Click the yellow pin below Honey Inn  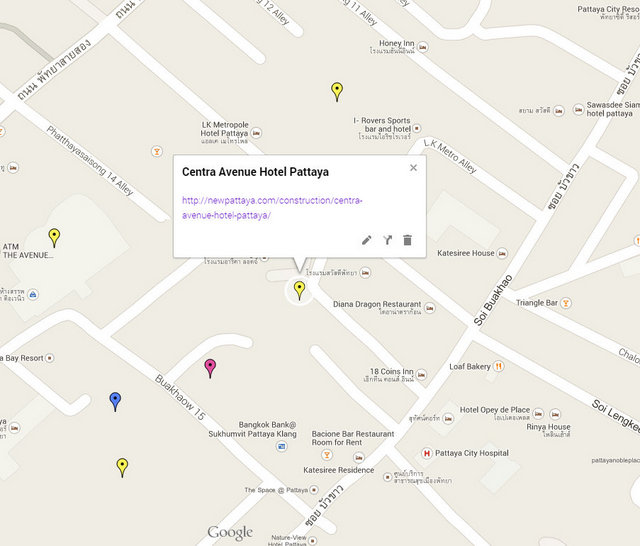point(337,91)
